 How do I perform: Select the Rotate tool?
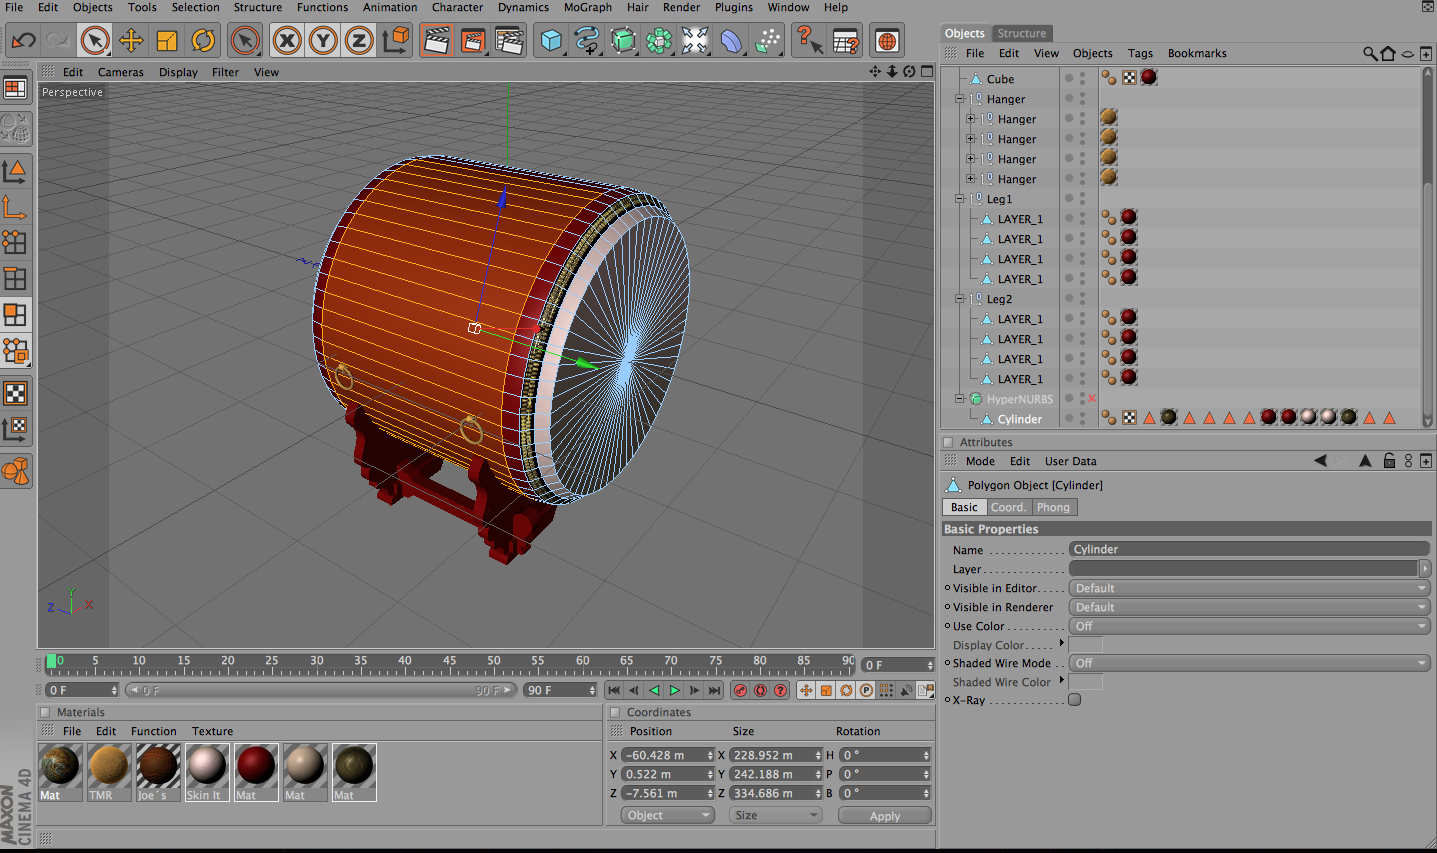(x=203, y=41)
